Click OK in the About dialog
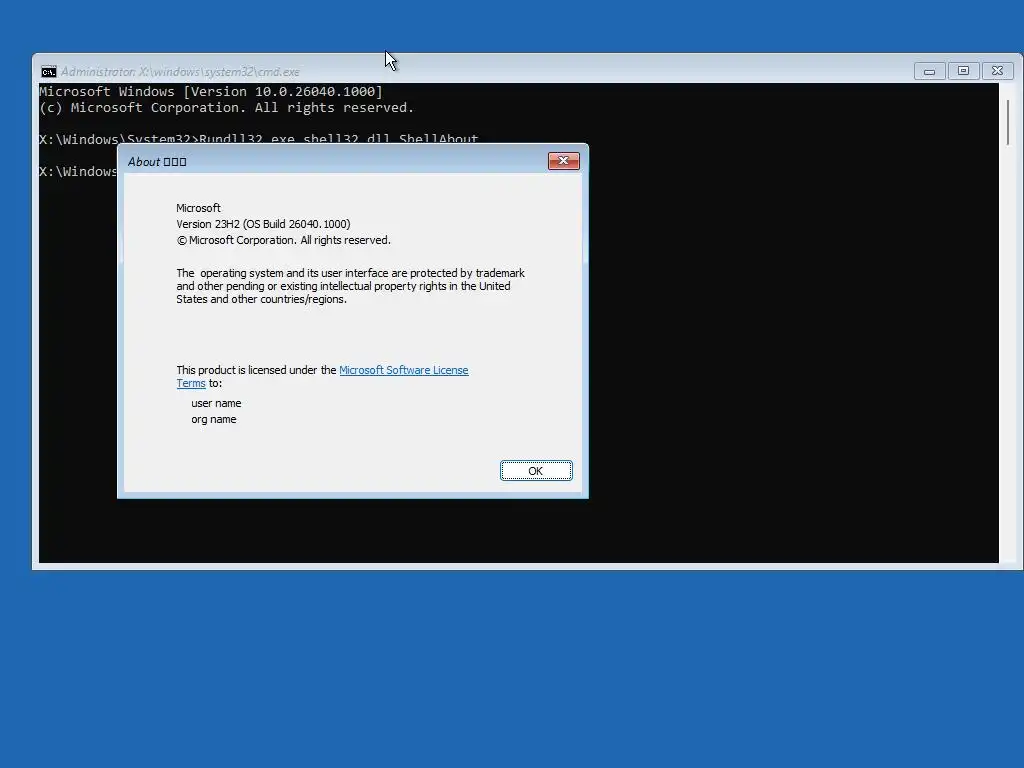The height and width of the screenshot is (768, 1024). (x=536, y=471)
